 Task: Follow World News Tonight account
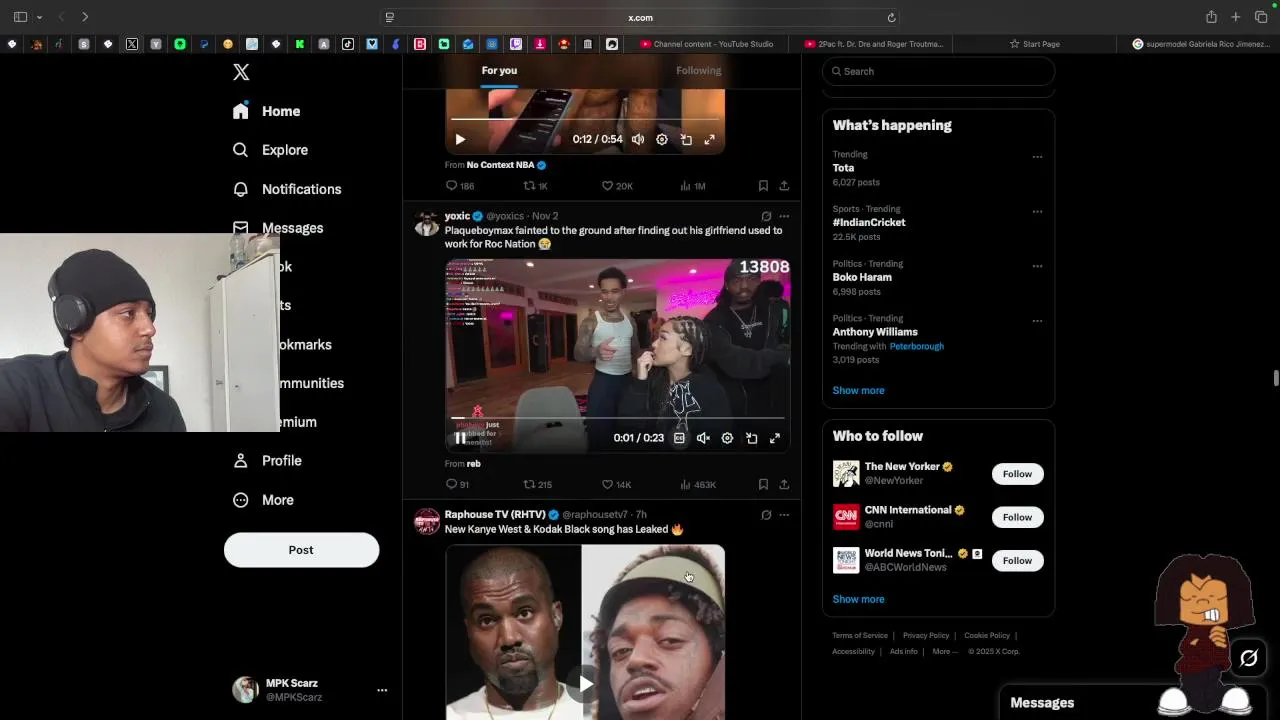[1017, 560]
